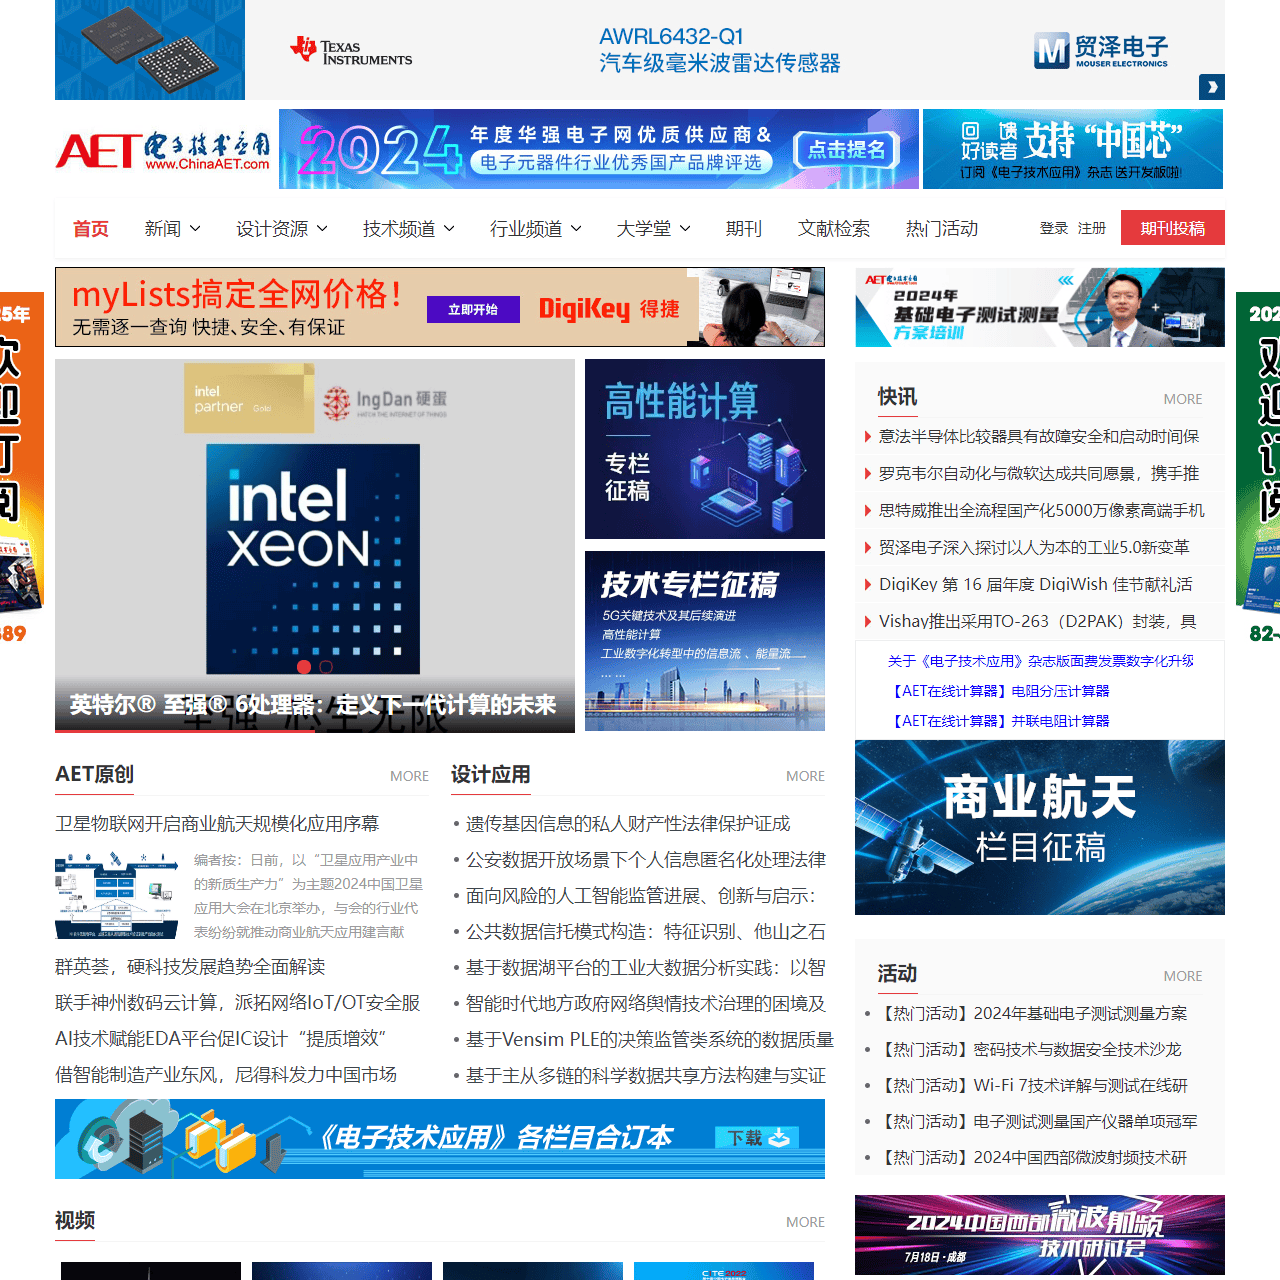Open article 面向风险的人工智能监管进展
The width and height of the screenshot is (1280, 1280).
click(641, 896)
